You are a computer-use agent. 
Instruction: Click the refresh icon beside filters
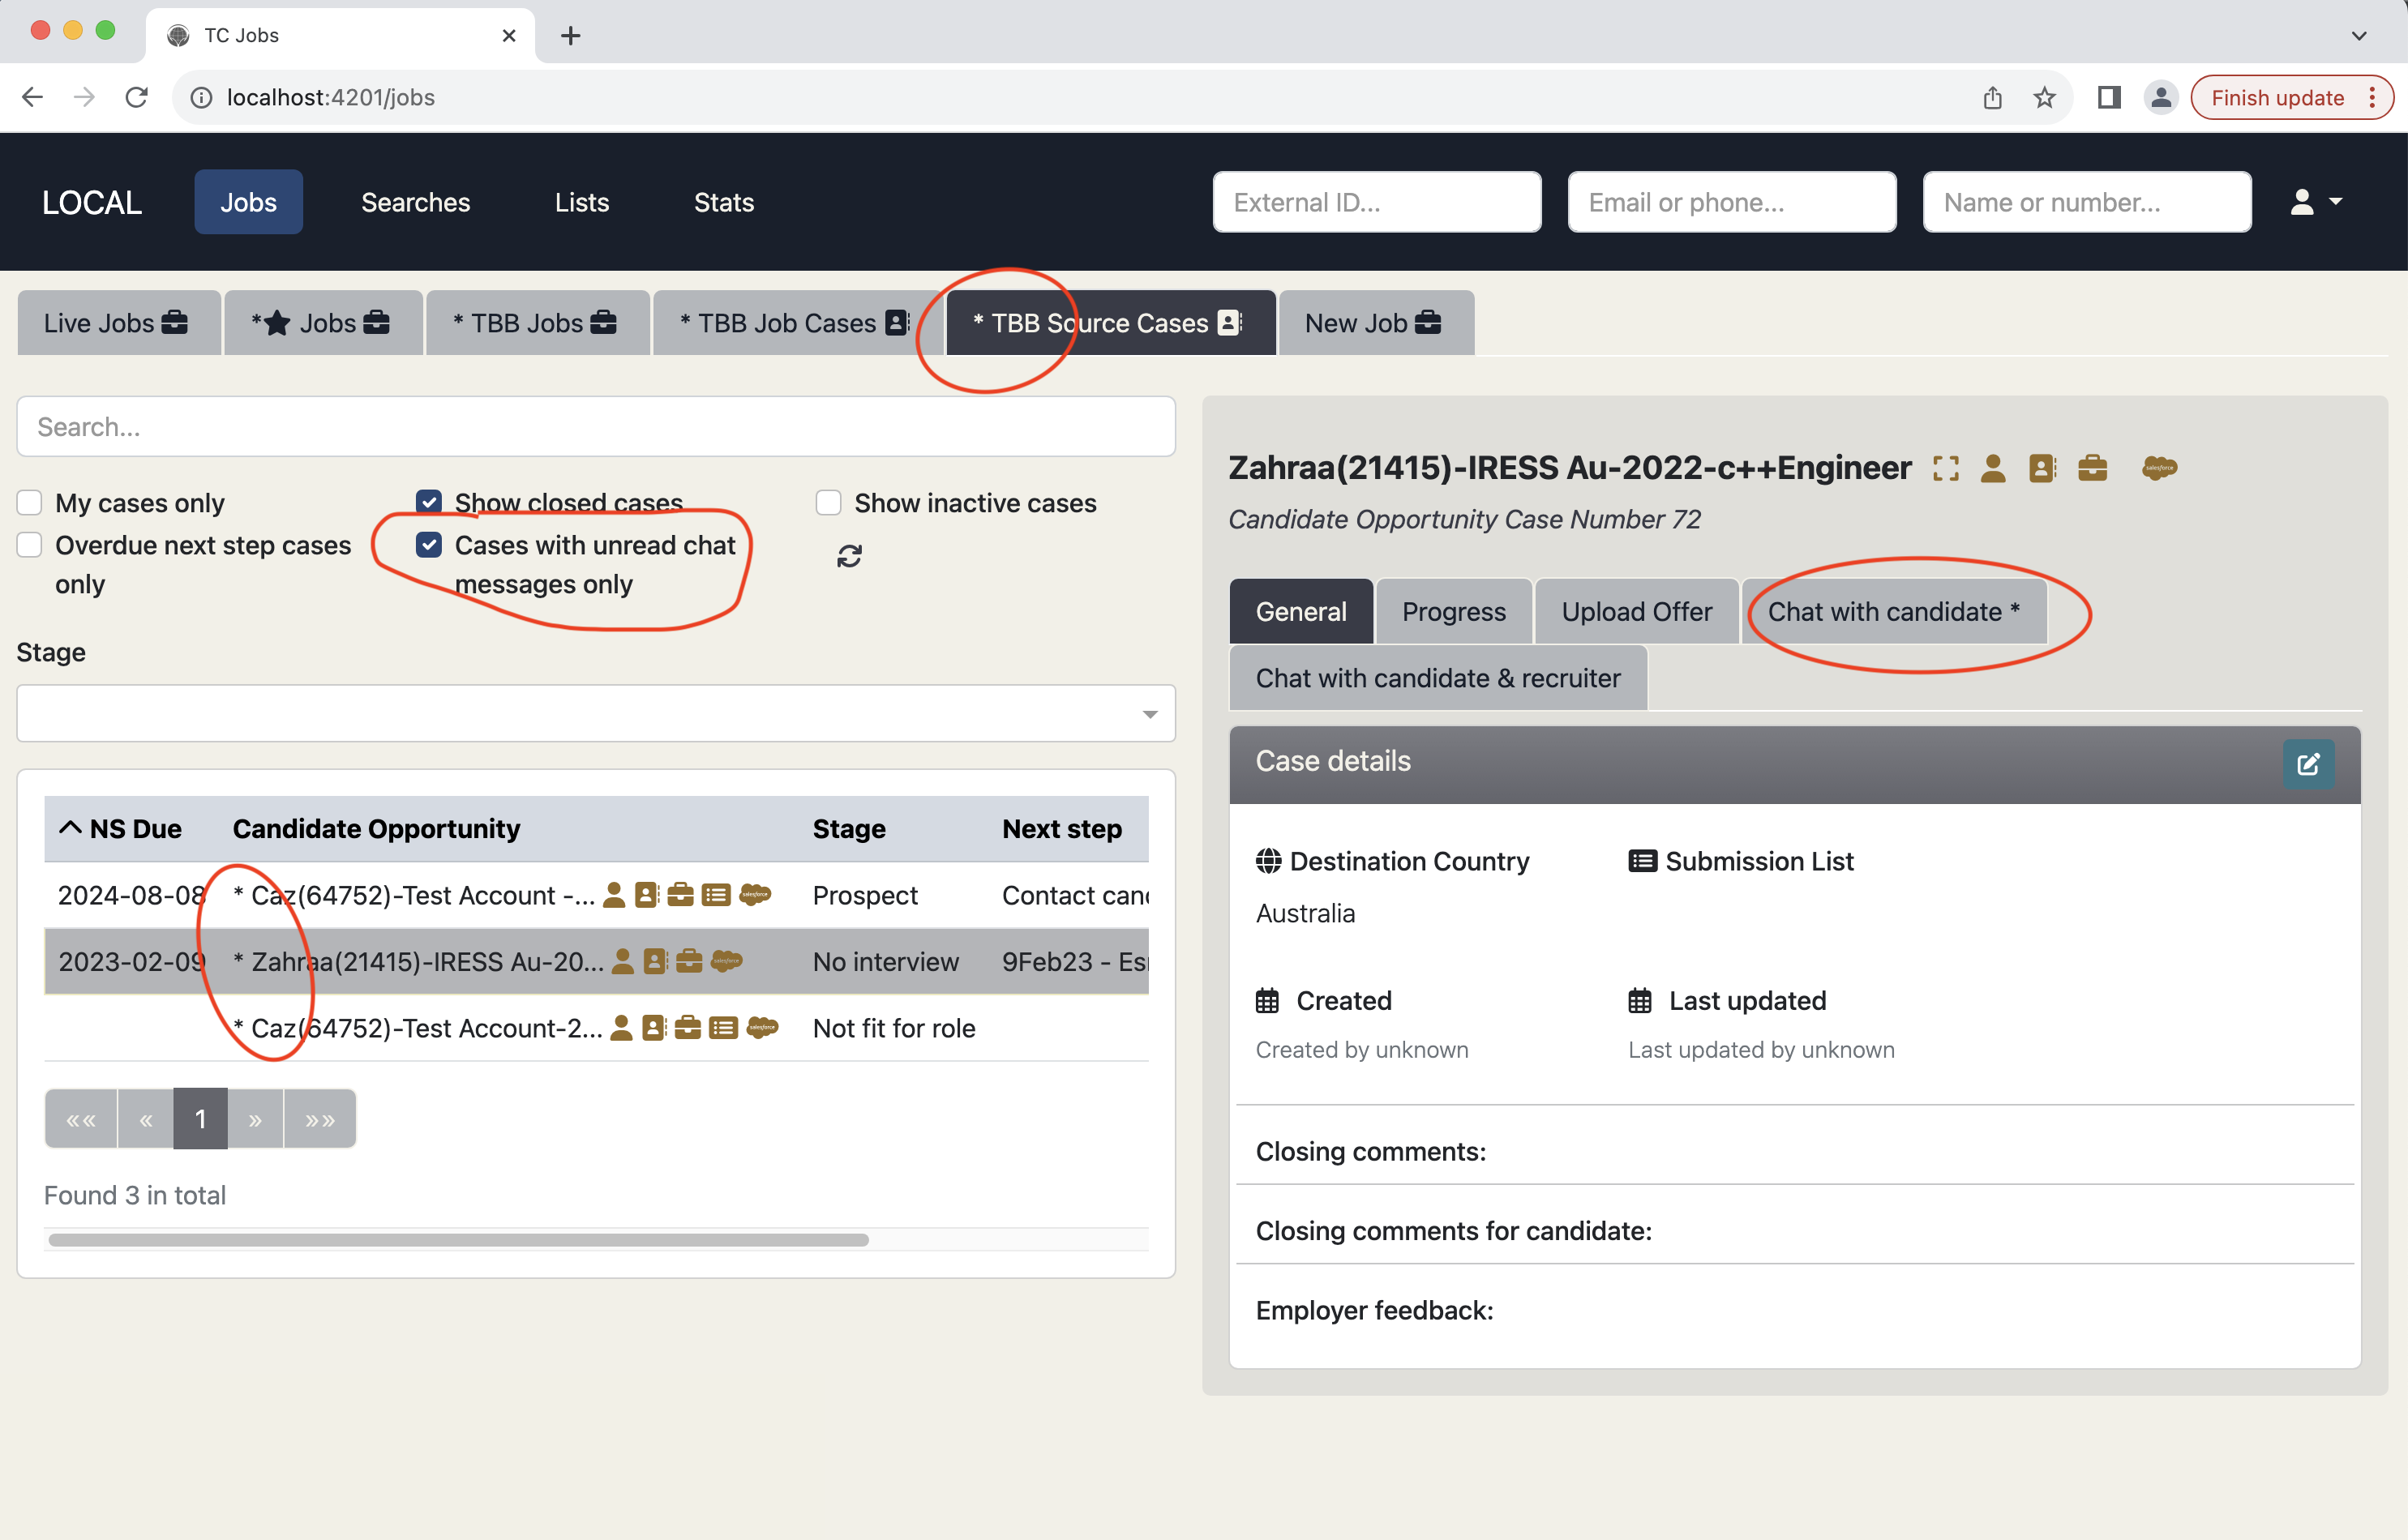pos(849,556)
